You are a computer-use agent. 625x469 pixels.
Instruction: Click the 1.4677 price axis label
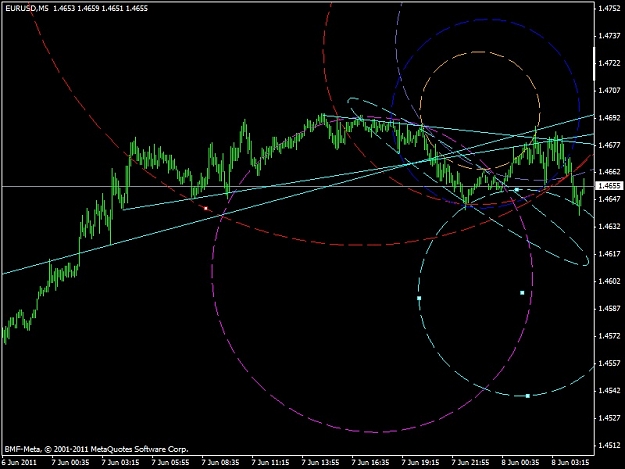point(609,145)
